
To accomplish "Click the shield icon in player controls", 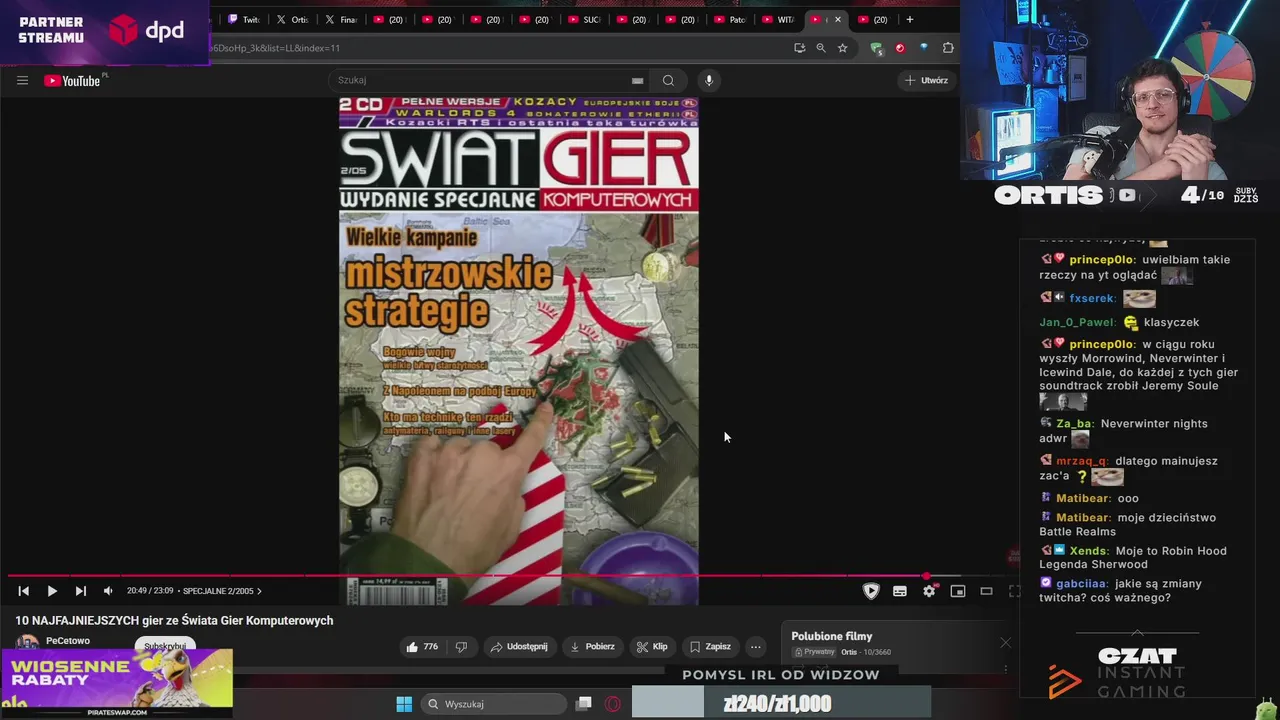I will click(871, 591).
